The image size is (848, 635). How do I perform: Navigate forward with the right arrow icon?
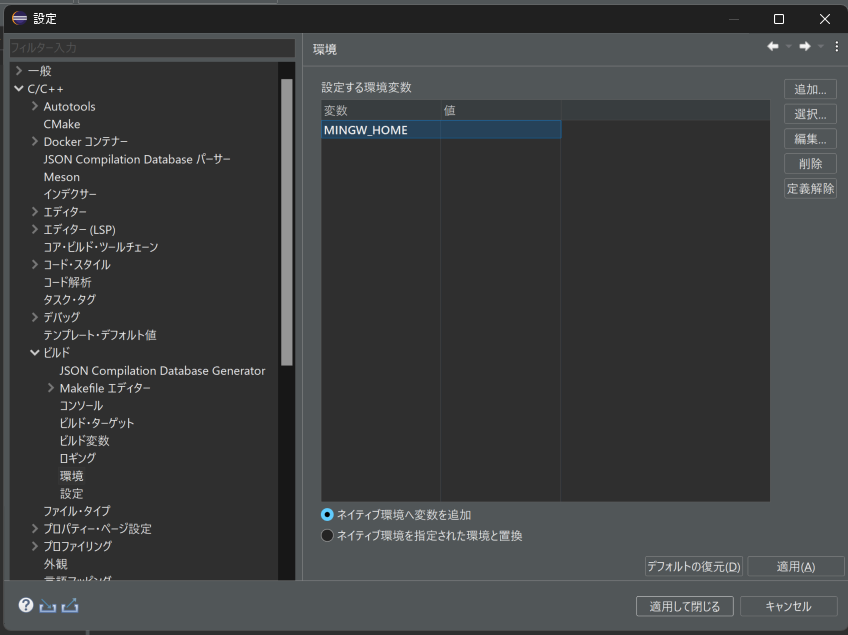point(804,46)
